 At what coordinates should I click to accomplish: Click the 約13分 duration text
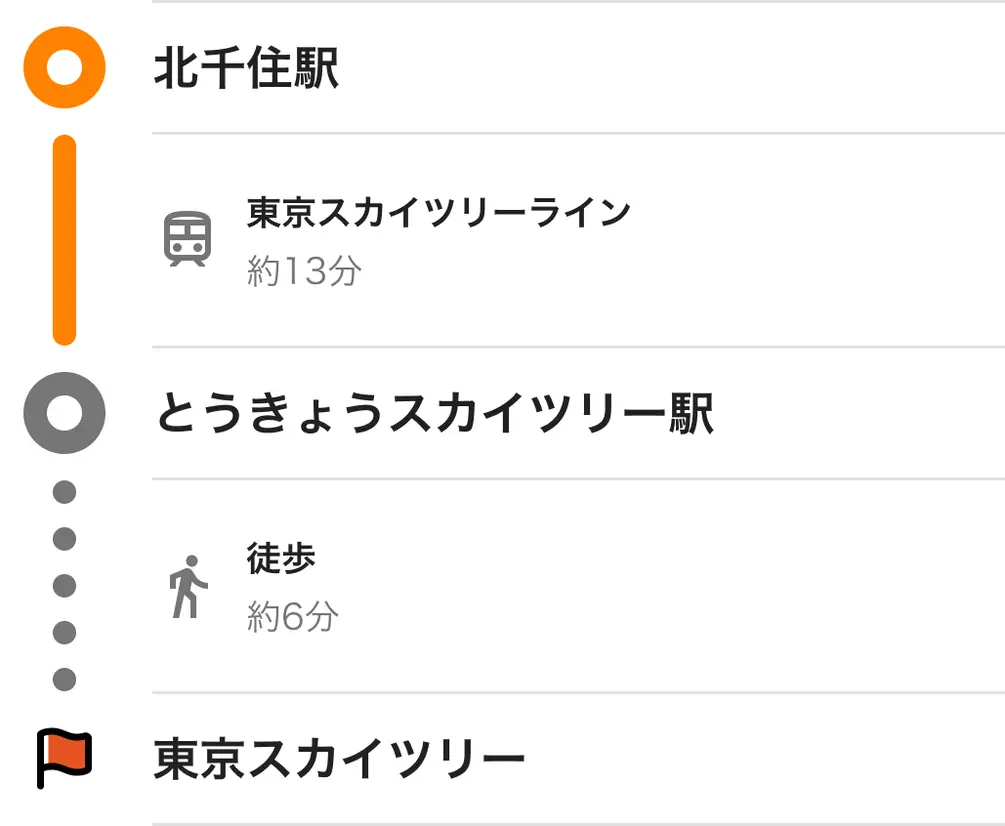[x=304, y=270]
